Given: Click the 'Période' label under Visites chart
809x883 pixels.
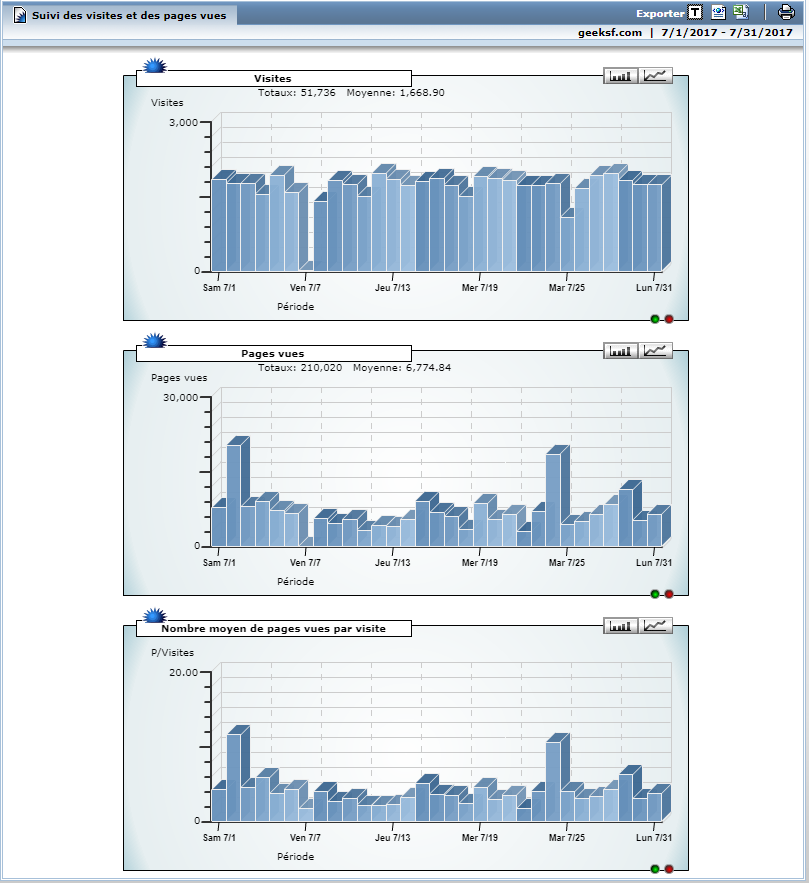Looking at the screenshot, I should [x=296, y=306].
